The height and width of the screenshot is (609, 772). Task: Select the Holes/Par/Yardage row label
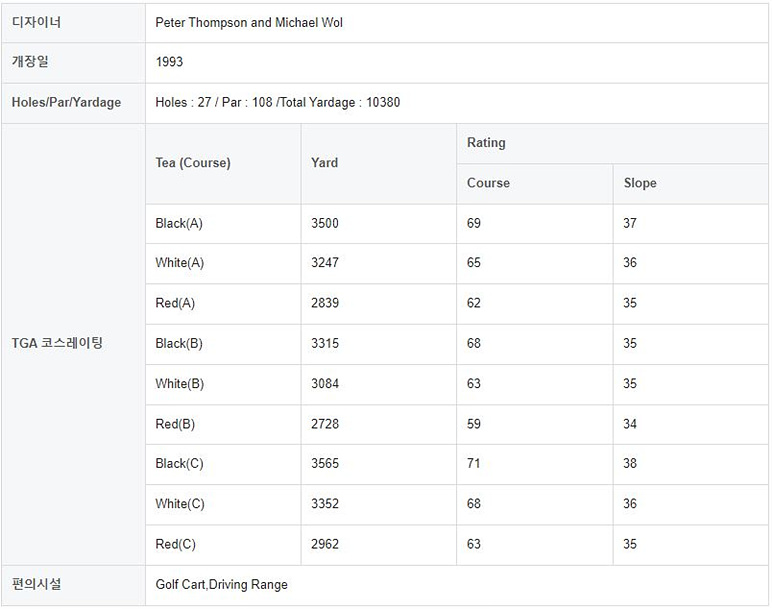[66, 102]
